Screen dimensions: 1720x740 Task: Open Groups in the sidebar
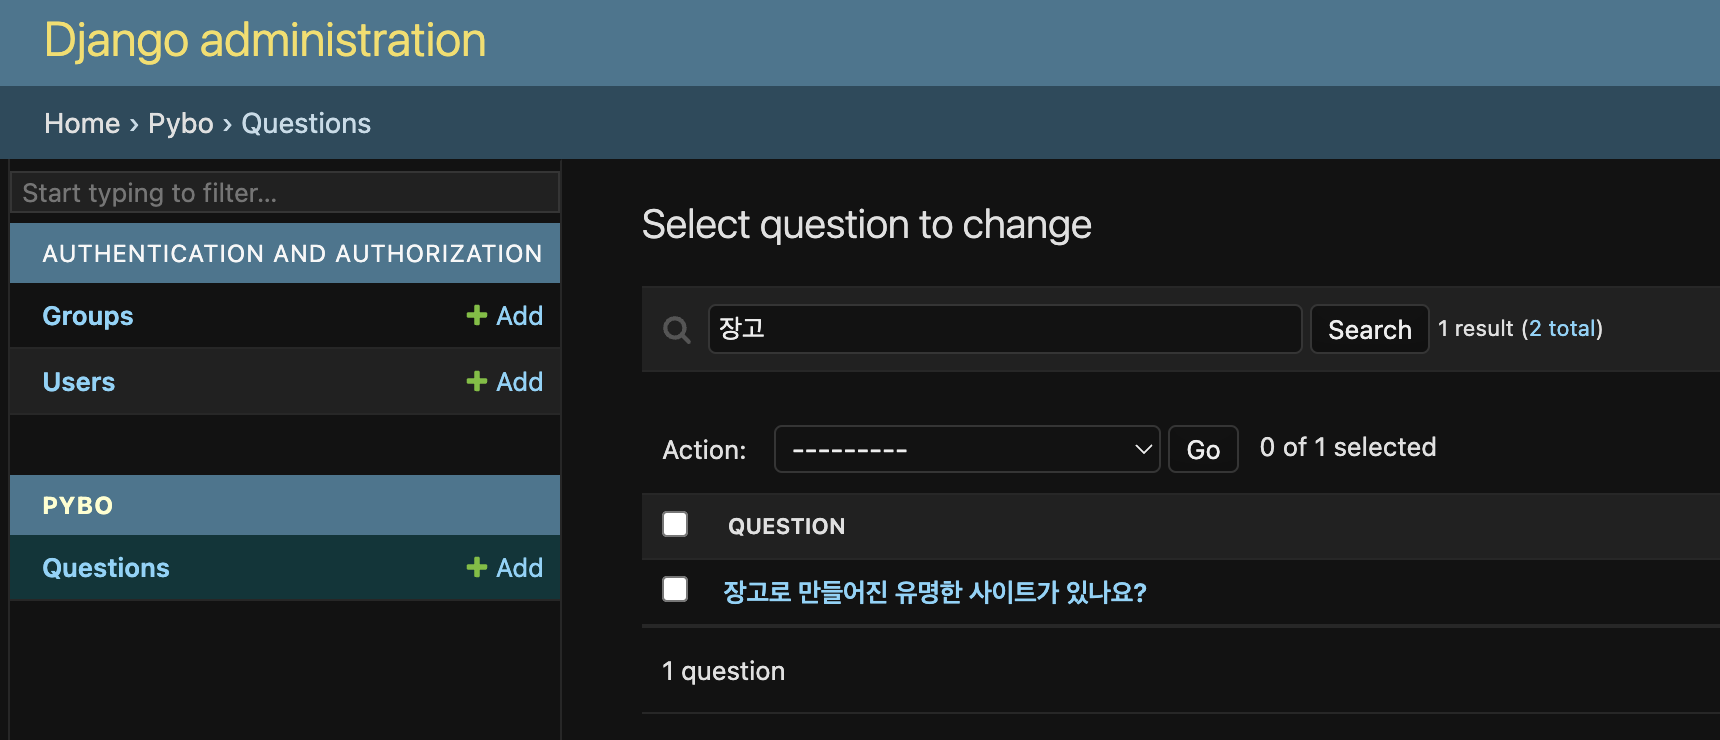tap(88, 316)
